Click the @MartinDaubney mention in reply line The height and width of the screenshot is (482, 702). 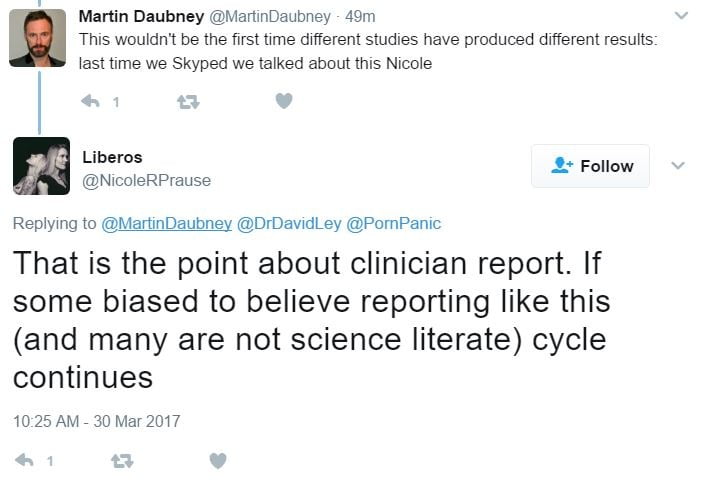coord(166,223)
